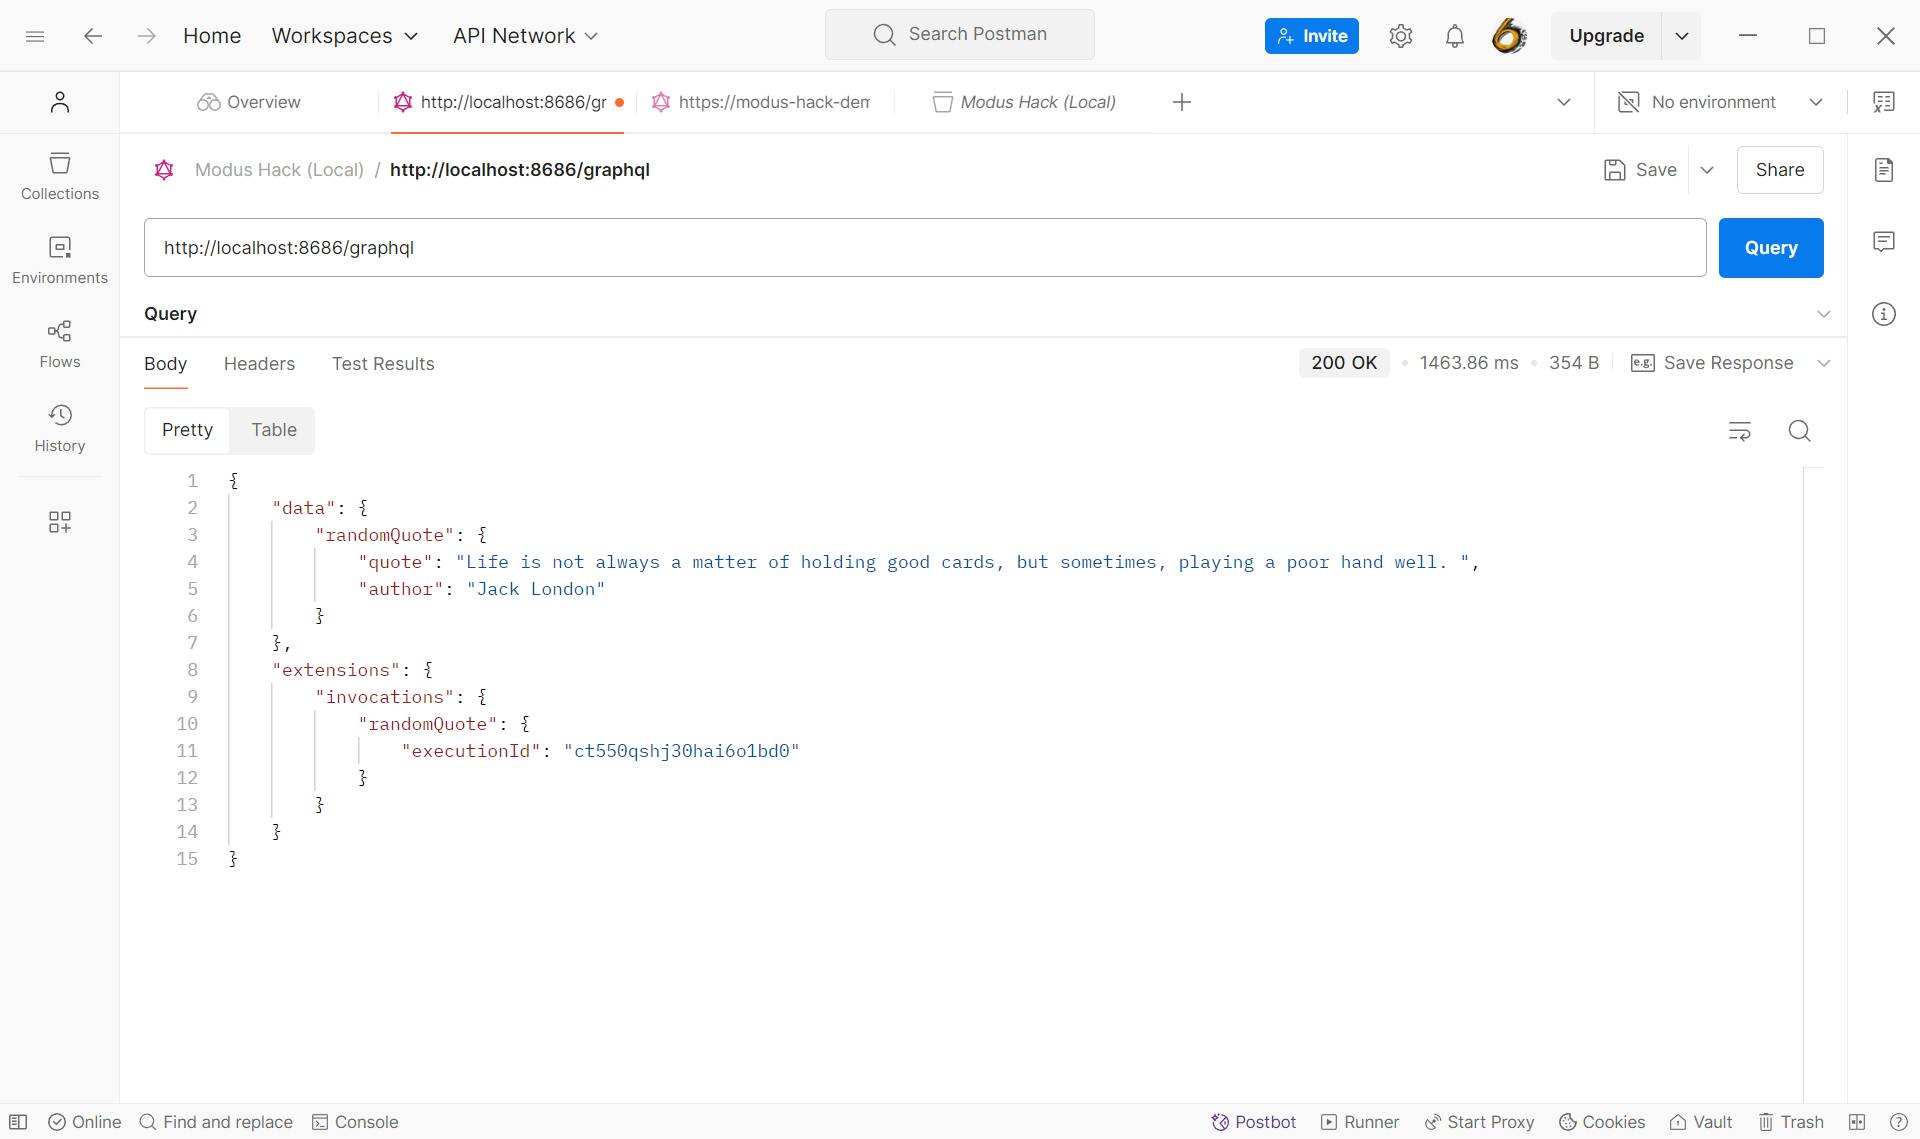This screenshot has width=1920, height=1139.
Task: Click the "Jack London" author value
Action: point(536,589)
